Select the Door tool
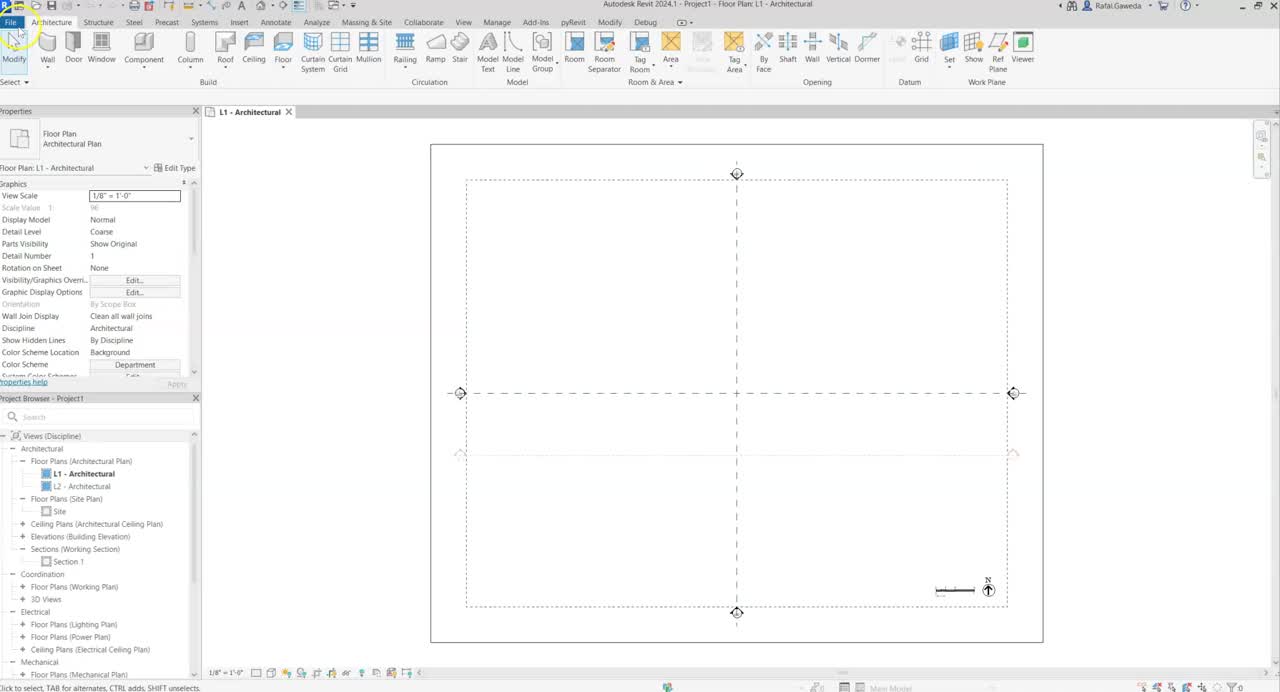Screen dimensions: 1280x692 73,48
